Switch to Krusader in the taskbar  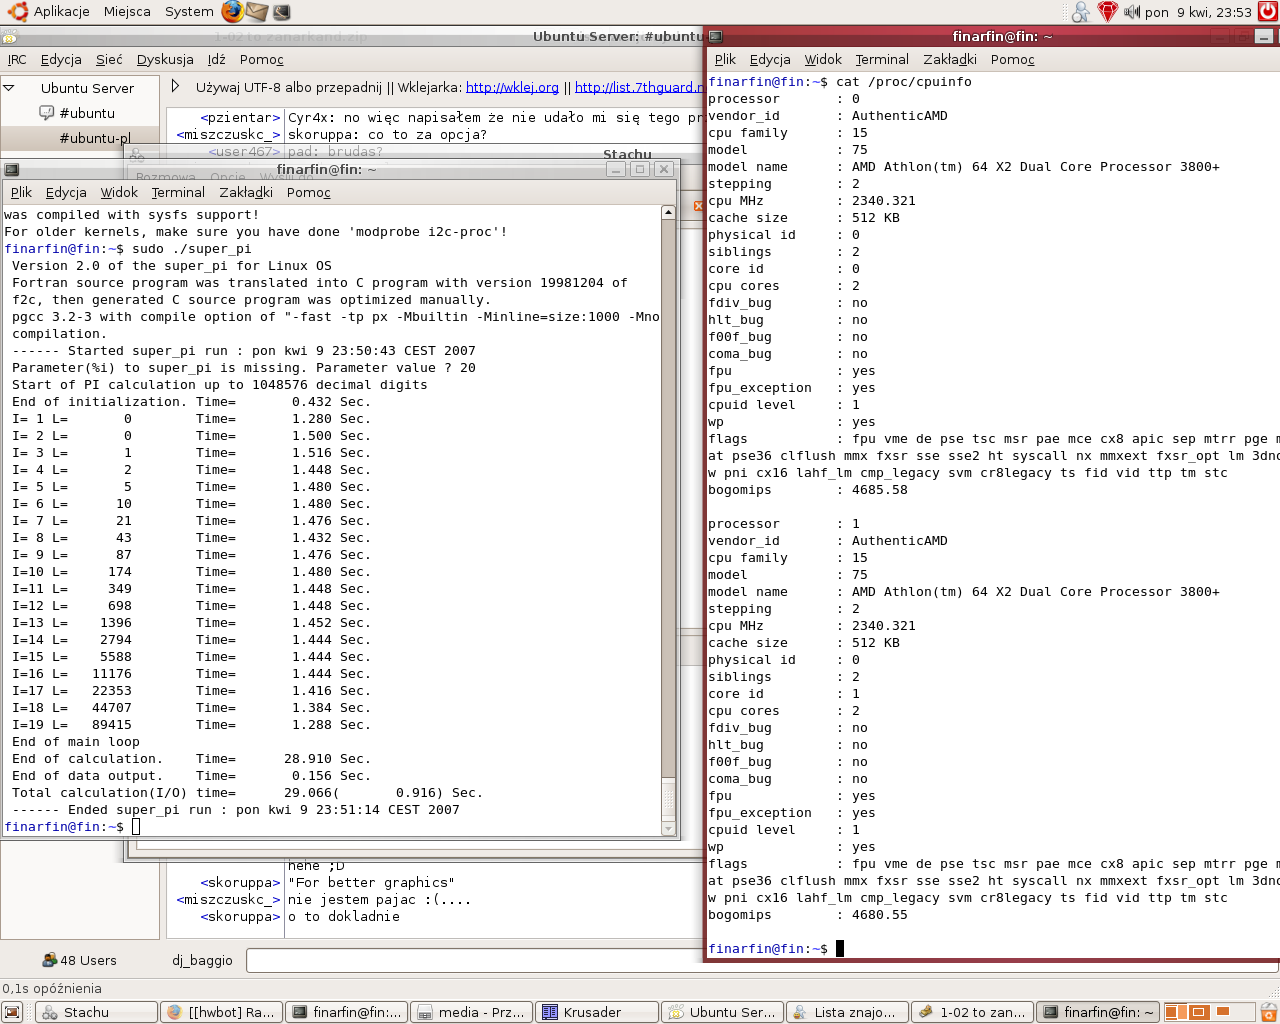click(597, 1012)
